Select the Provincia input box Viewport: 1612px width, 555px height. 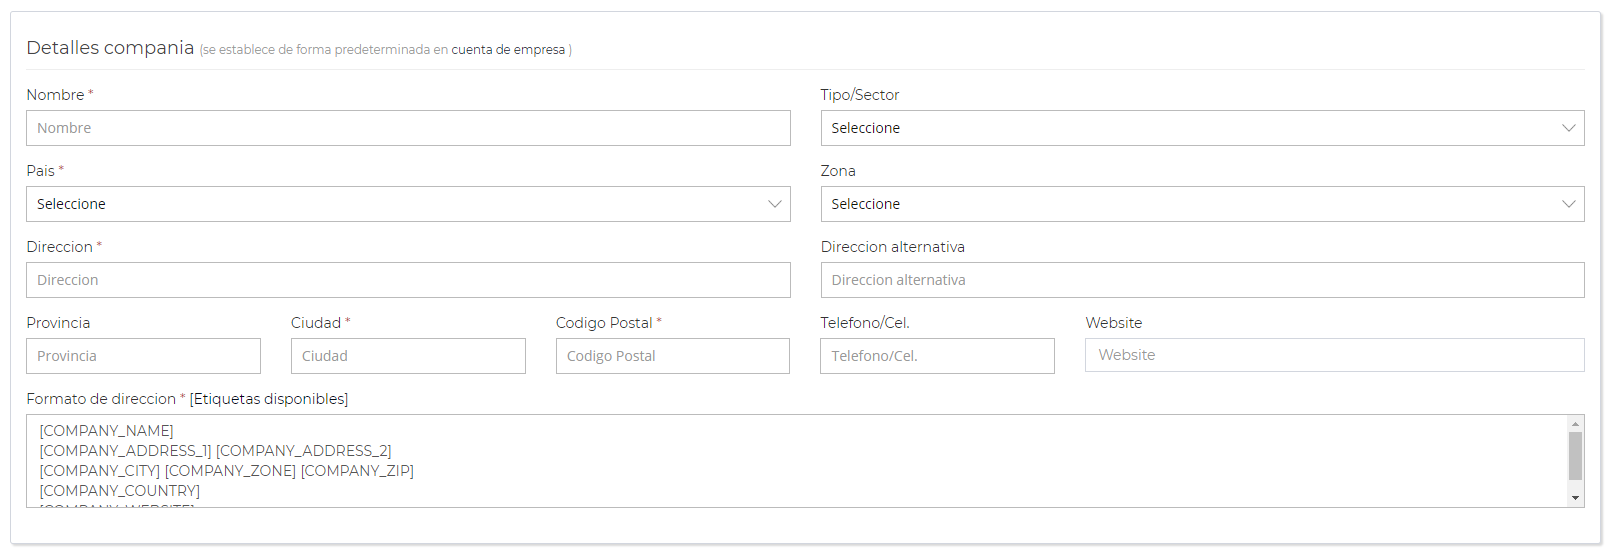coord(143,356)
